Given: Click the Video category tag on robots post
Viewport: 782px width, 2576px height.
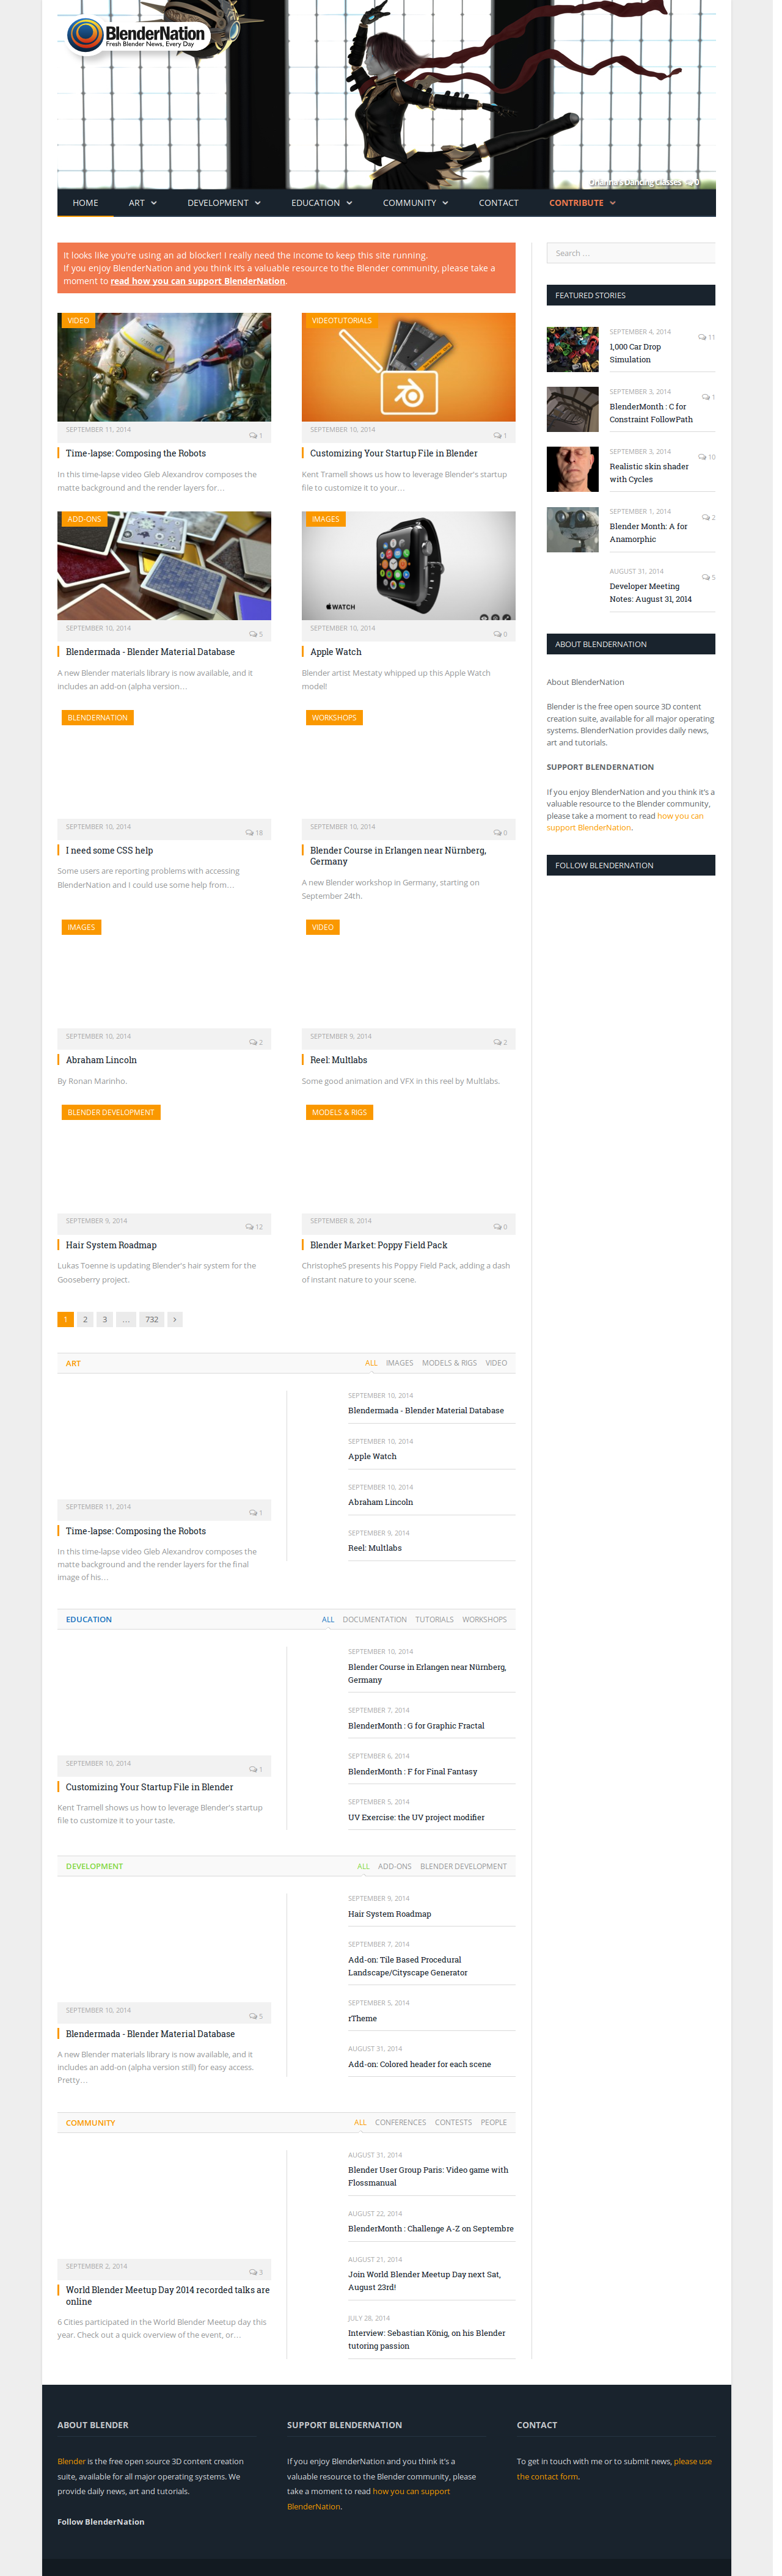Looking at the screenshot, I should (x=79, y=321).
